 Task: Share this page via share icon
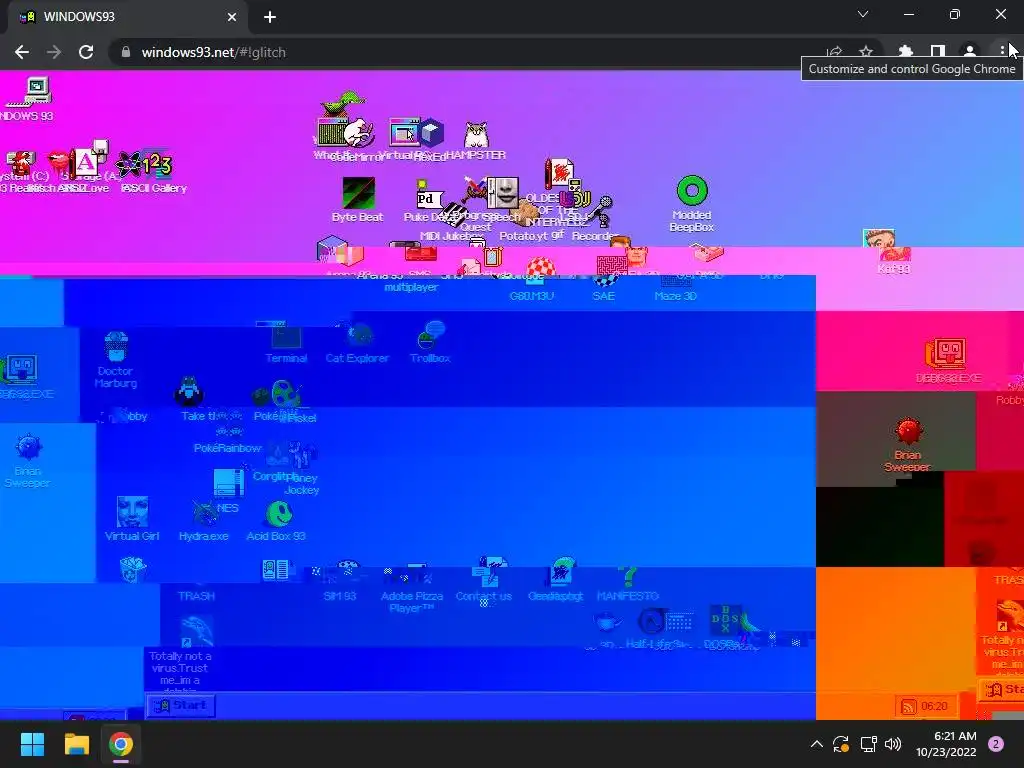pos(834,52)
